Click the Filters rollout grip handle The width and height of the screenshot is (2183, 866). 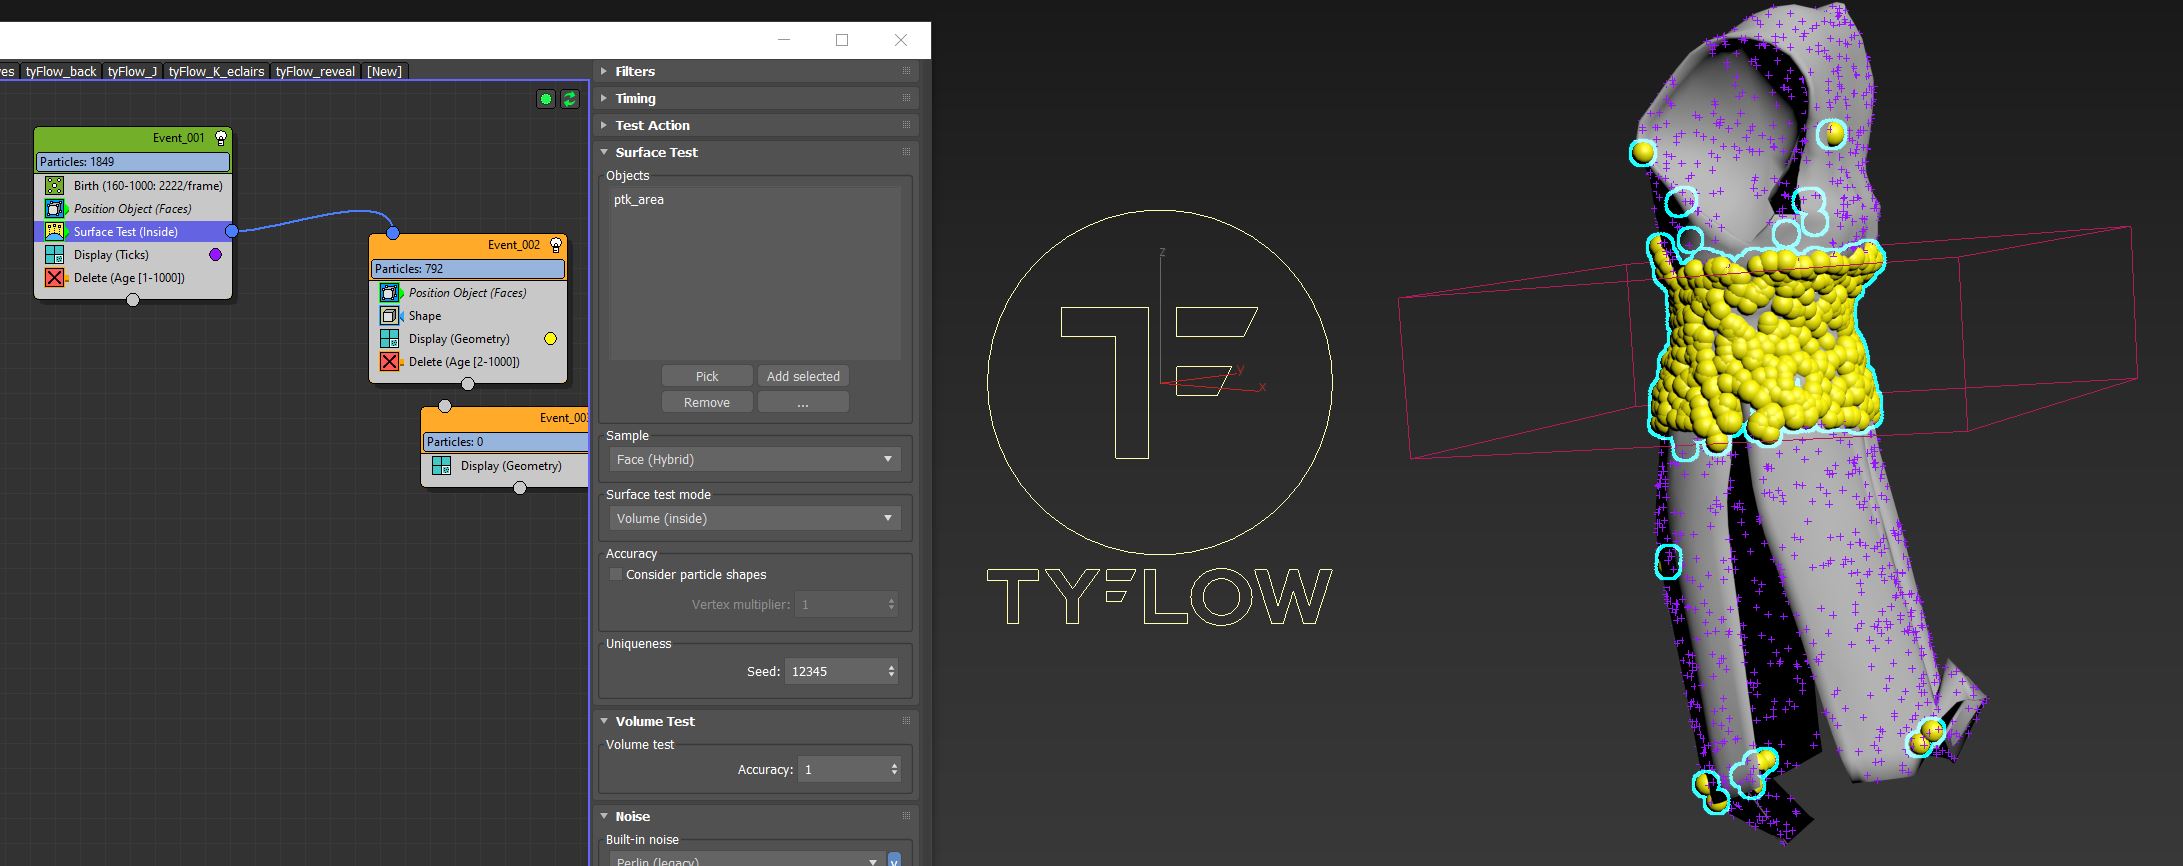point(906,71)
